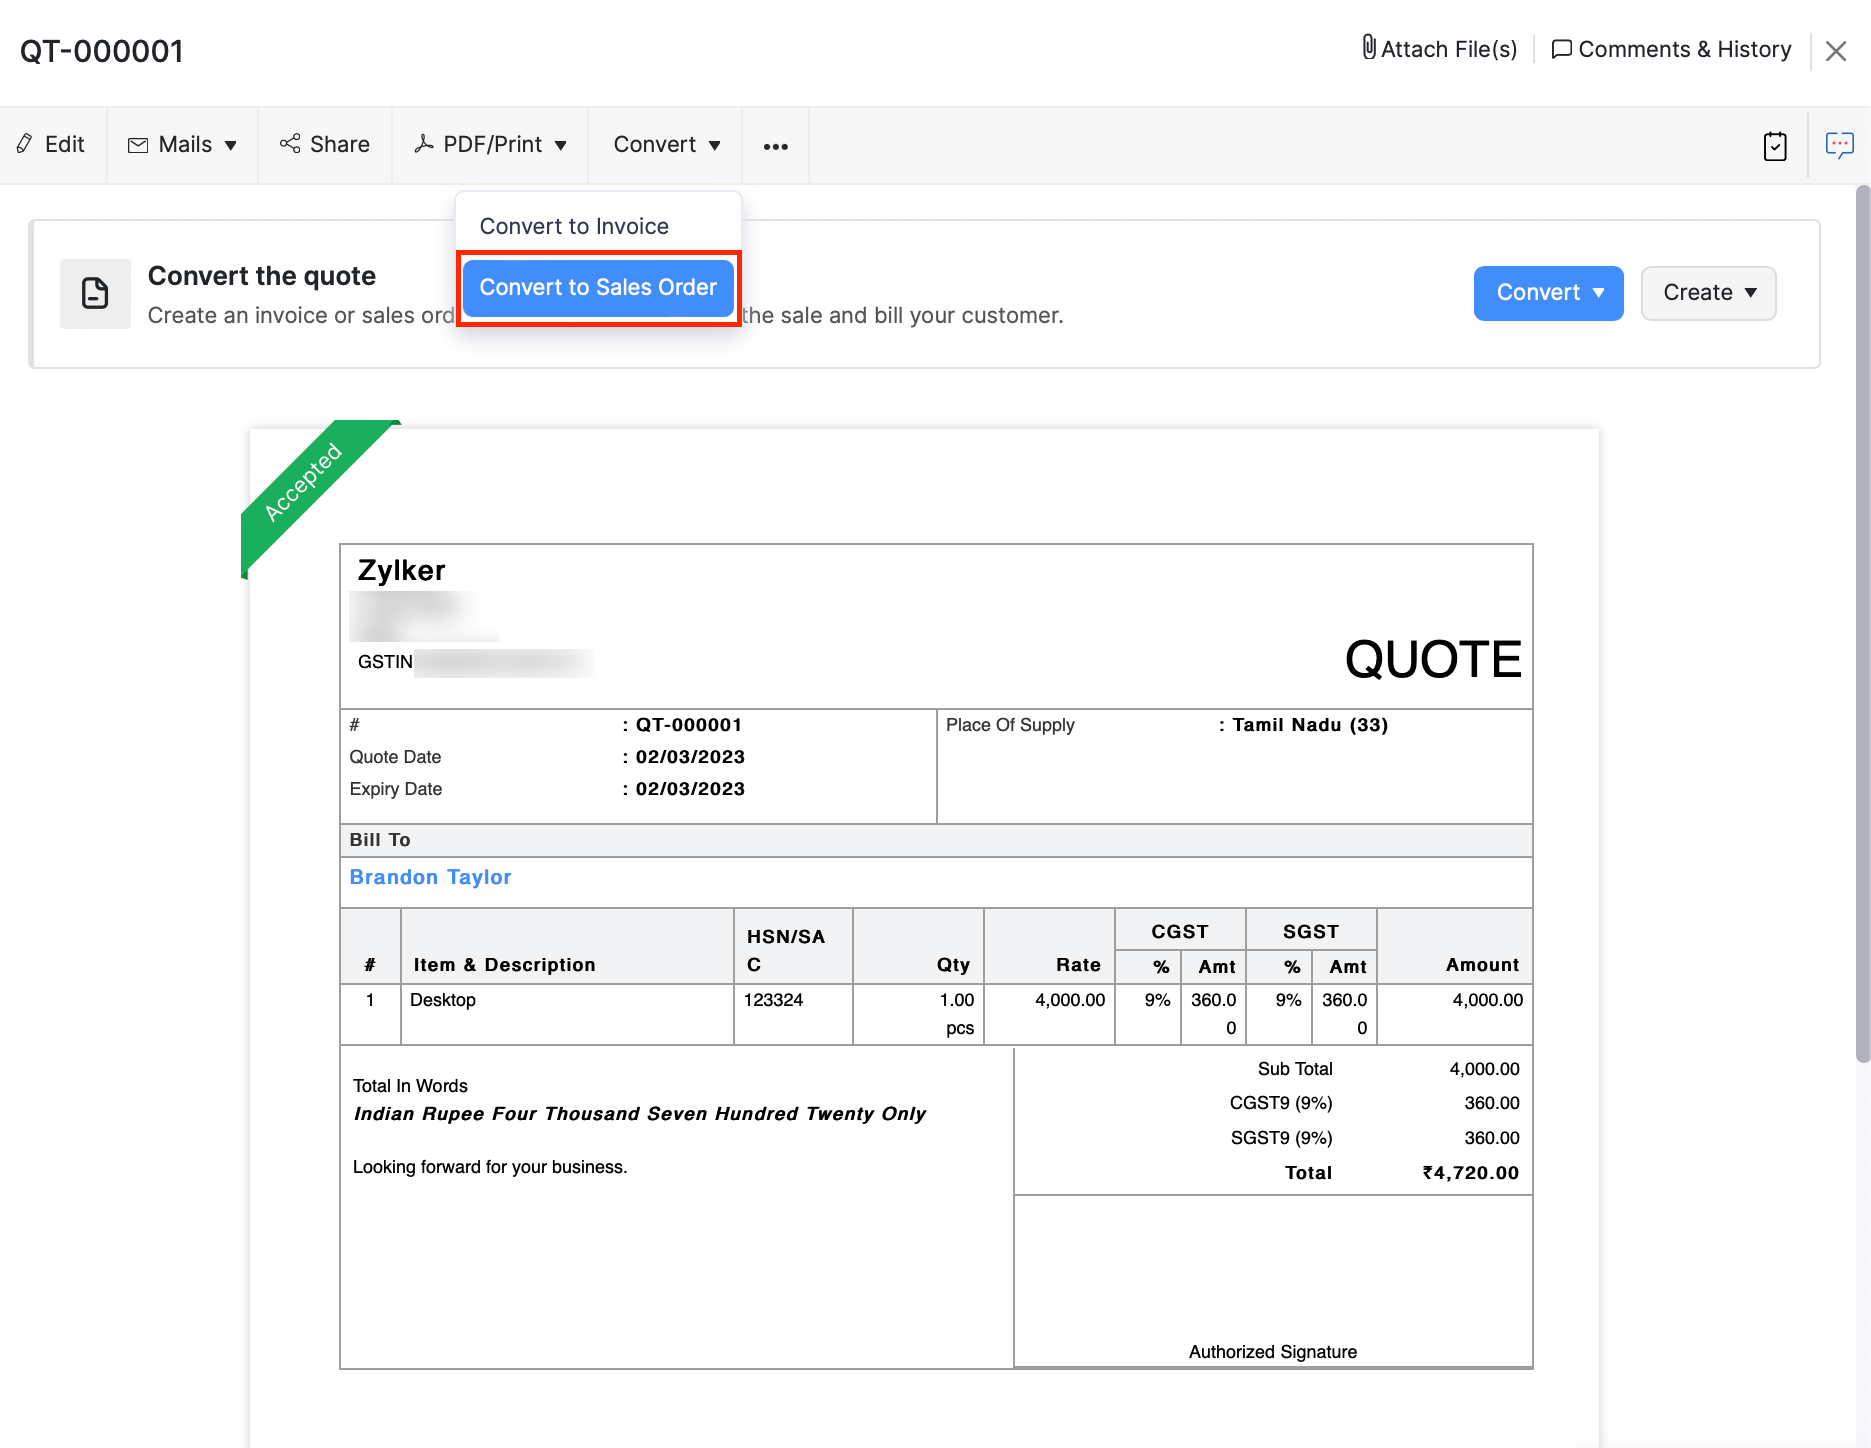The image size is (1871, 1448).
Task: Select Convert to Invoice menu entry
Action: click(575, 225)
